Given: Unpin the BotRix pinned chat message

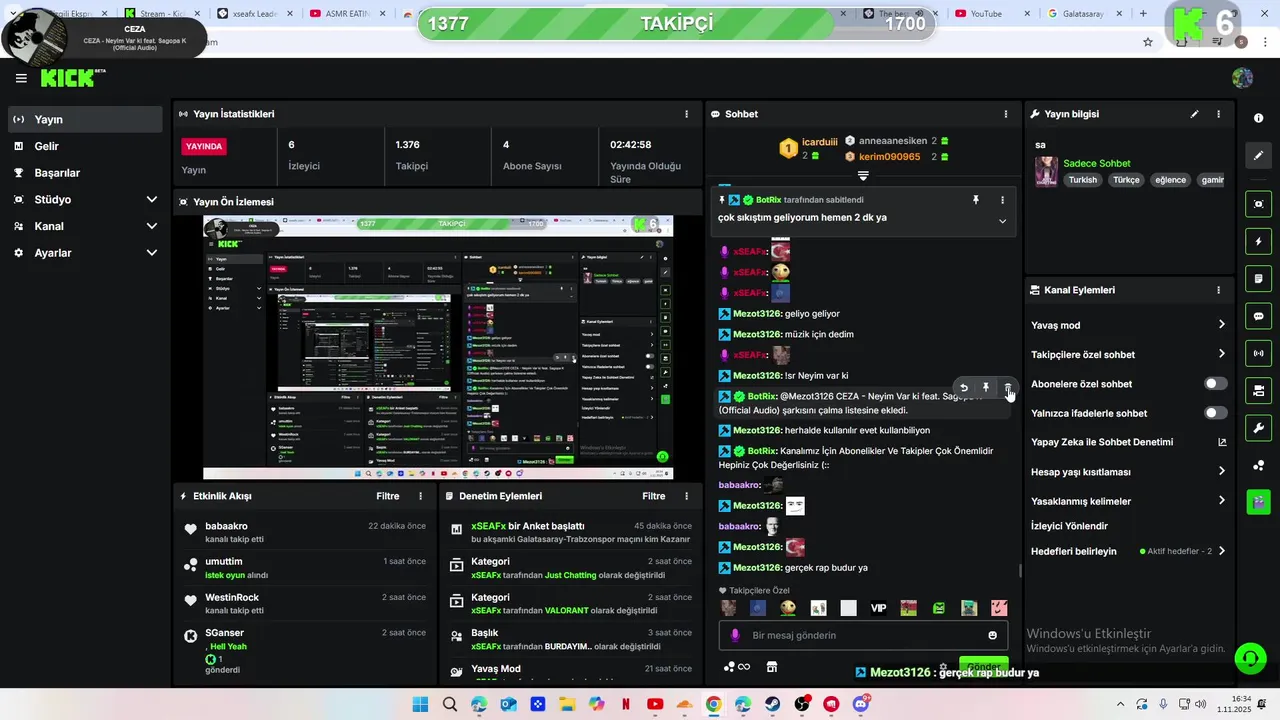Looking at the screenshot, I should (976, 200).
